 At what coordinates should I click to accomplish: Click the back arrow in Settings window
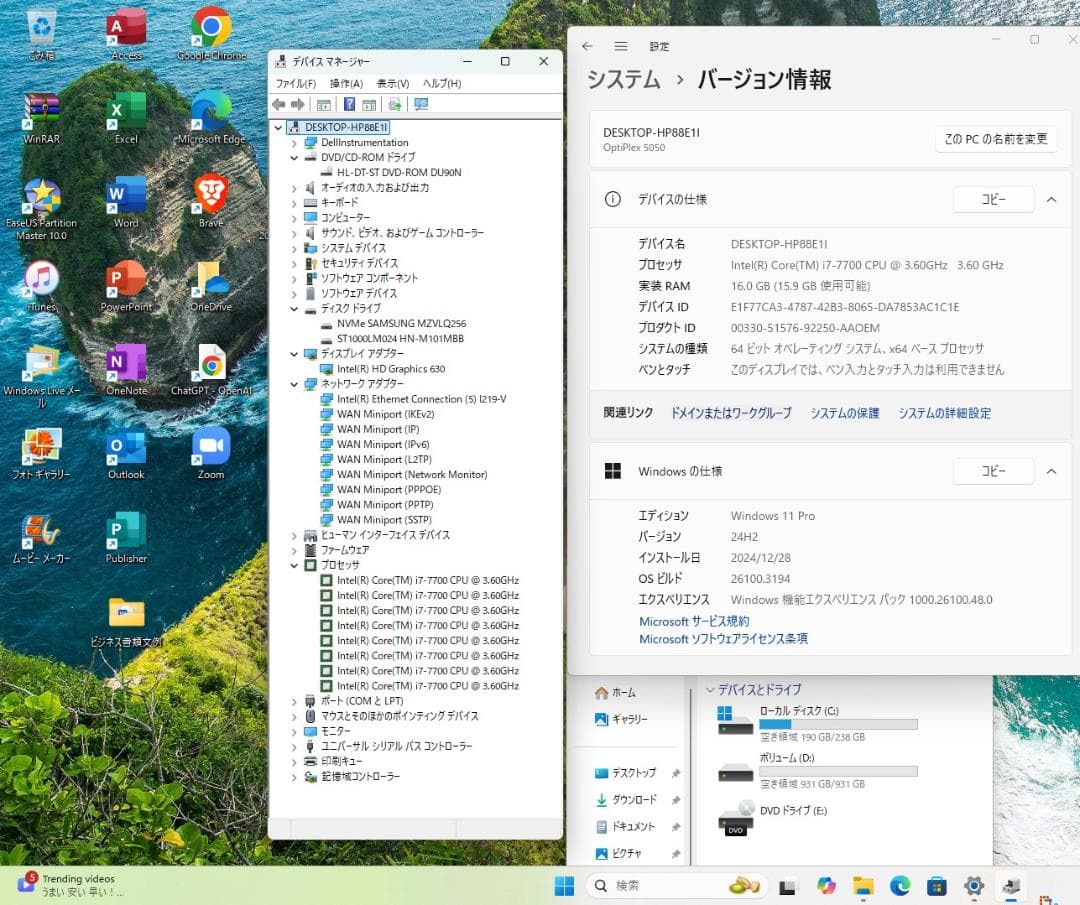coord(588,44)
